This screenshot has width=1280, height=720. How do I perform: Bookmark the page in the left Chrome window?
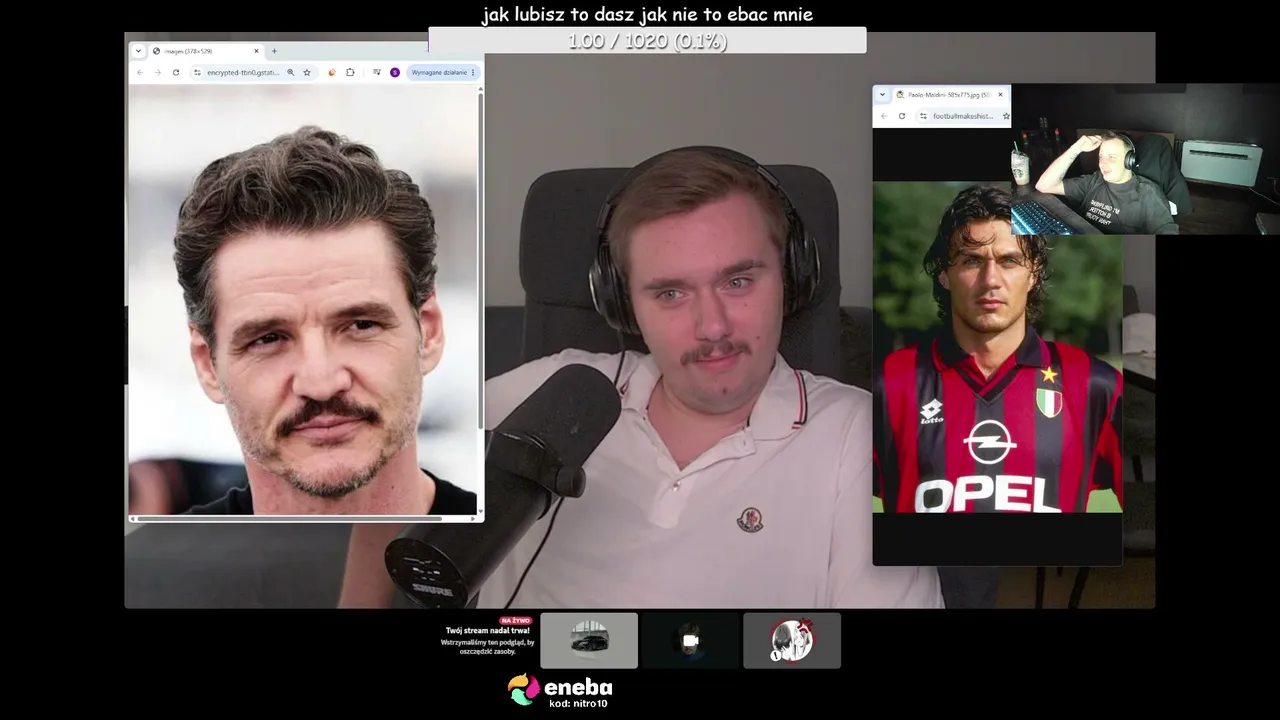pos(307,72)
